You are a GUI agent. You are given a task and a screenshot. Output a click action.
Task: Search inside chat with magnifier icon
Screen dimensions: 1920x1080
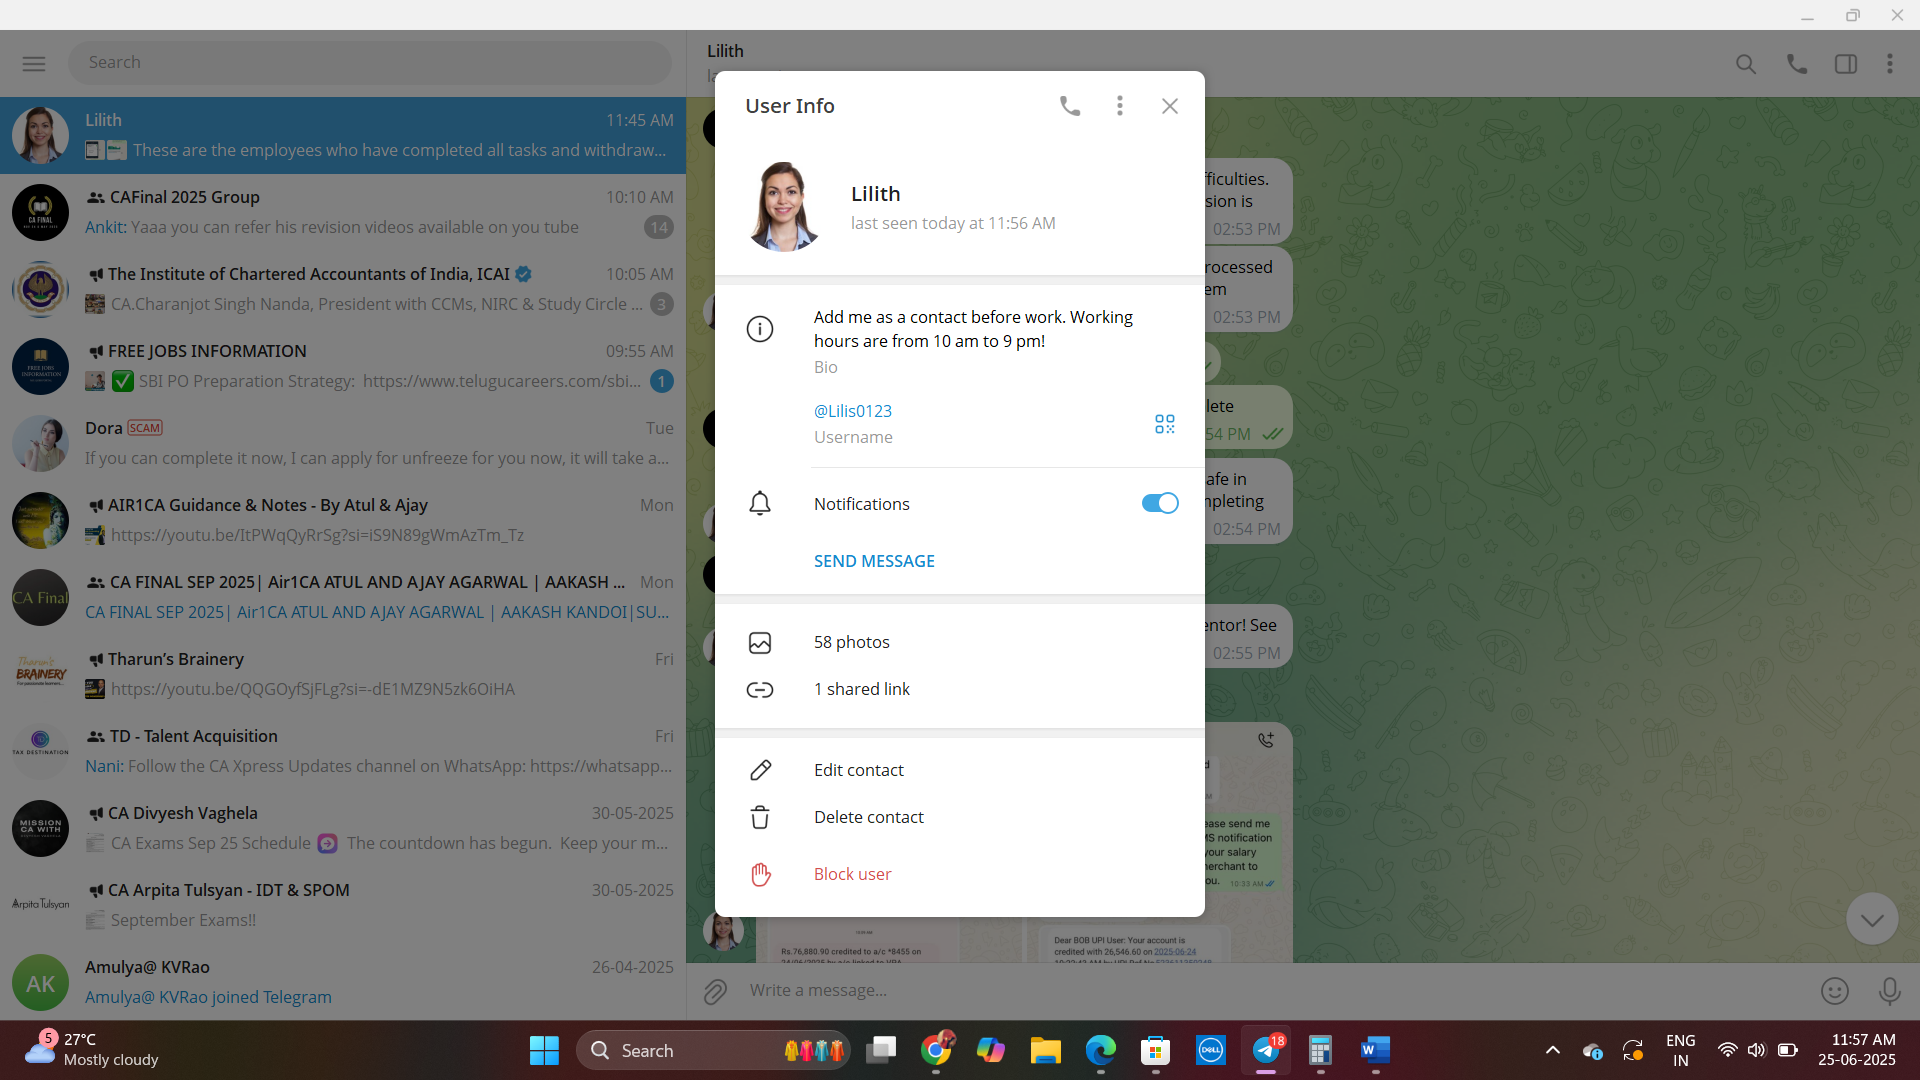(x=1745, y=64)
